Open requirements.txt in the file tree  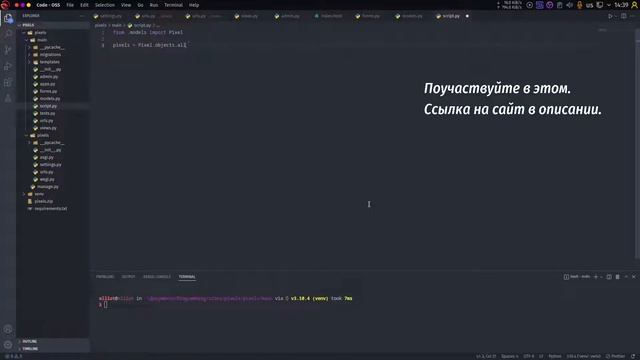click(51, 209)
